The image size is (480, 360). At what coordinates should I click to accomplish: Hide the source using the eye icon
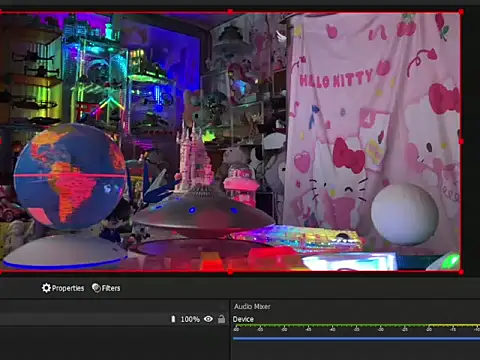tap(208, 319)
